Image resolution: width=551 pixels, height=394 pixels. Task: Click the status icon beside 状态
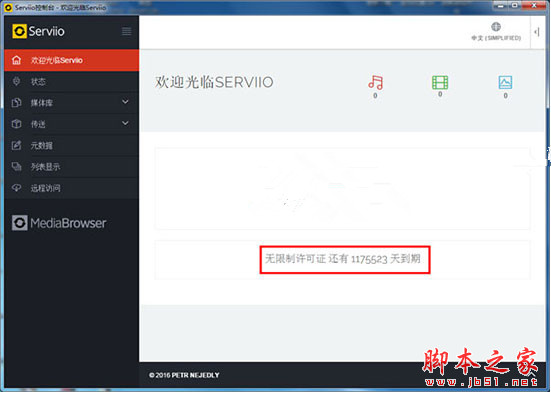[x=16, y=82]
